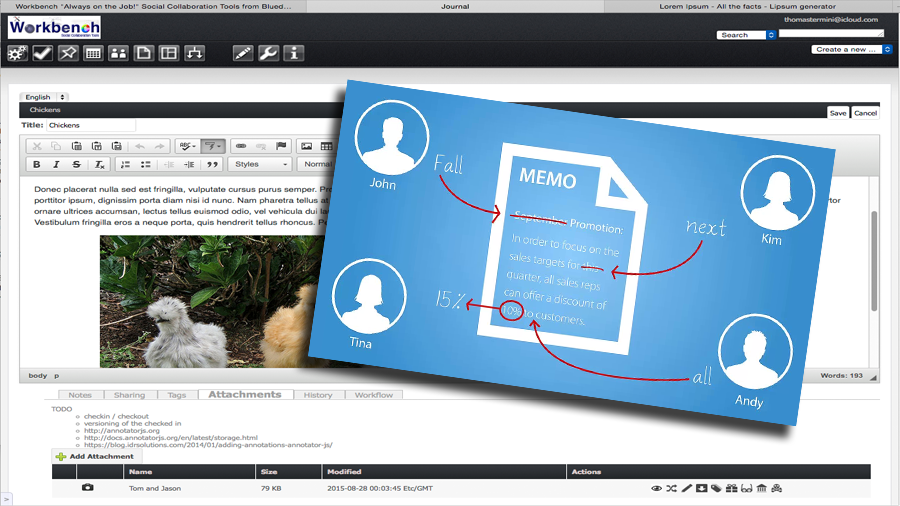This screenshot has height=506, width=900.
Task: Click the Cancel button
Action: tap(866, 113)
